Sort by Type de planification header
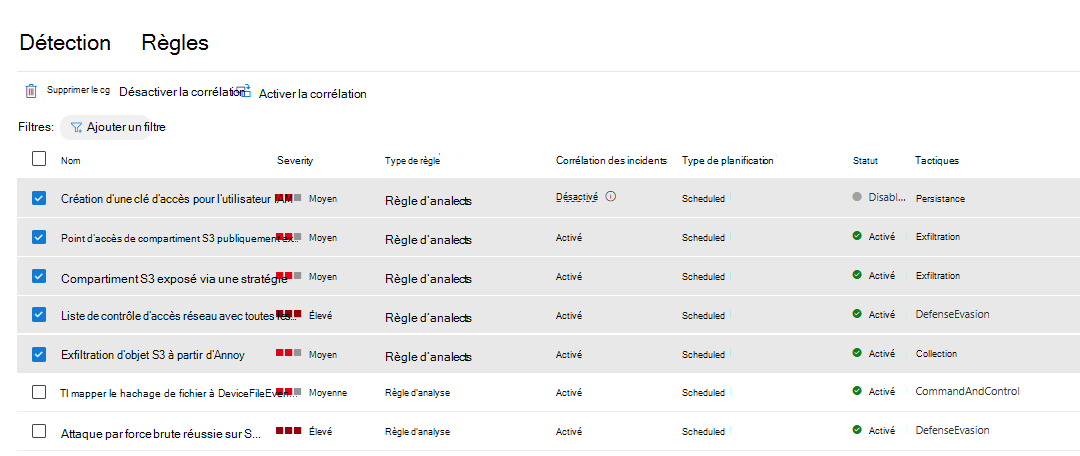 [x=727, y=160]
